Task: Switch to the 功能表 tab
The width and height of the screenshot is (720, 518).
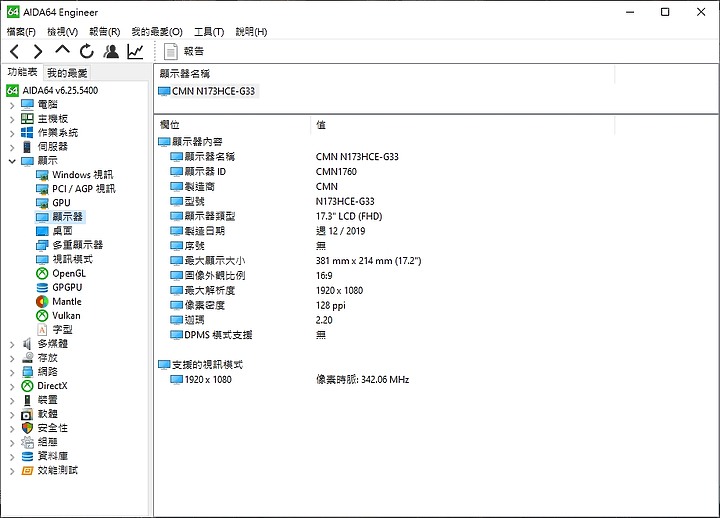Action: coord(22,72)
